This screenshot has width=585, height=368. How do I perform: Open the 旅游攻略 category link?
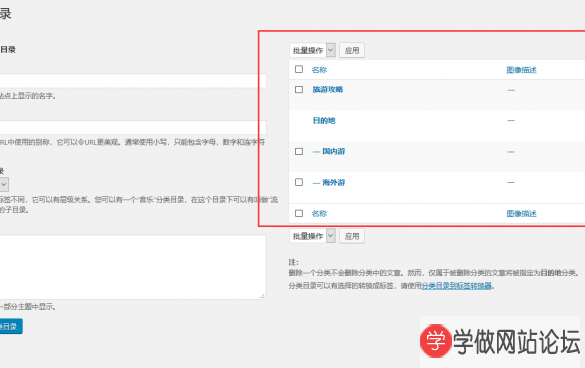click(x=328, y=90)
